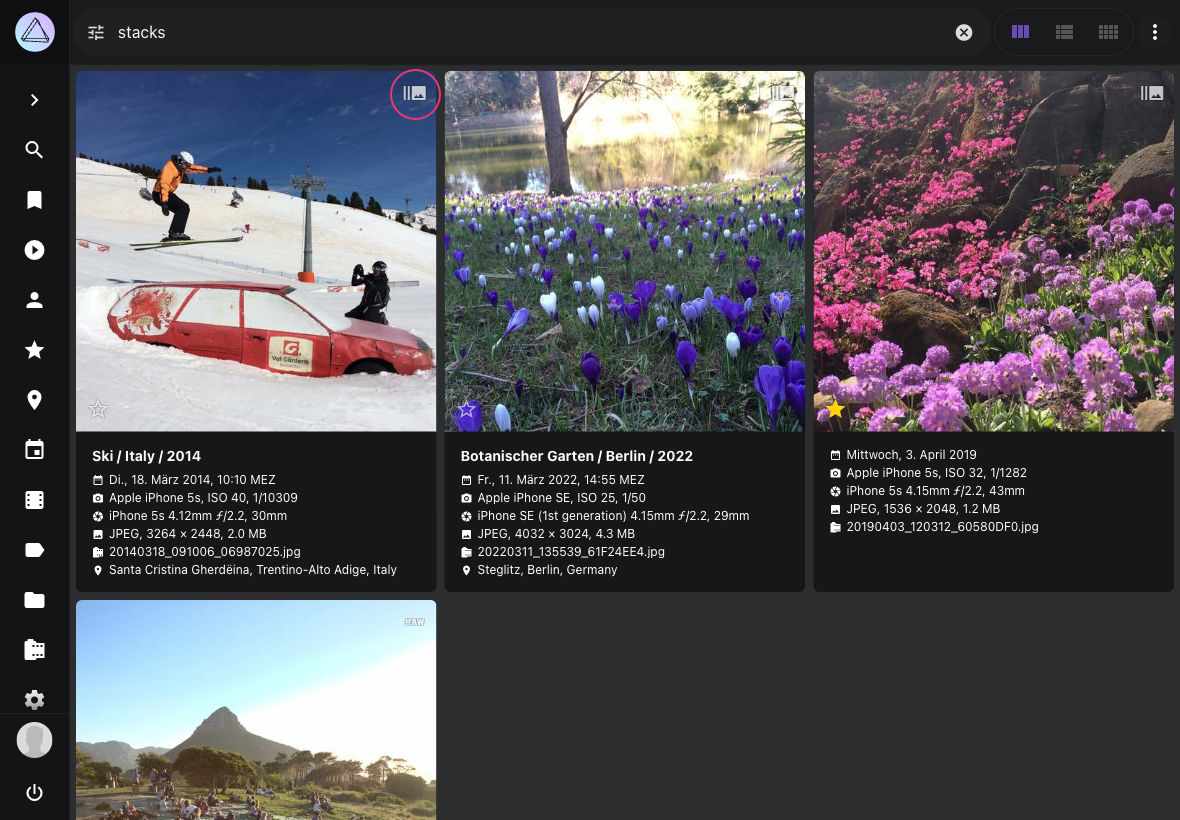
Task: Click lens info iPhone SE 4.15mm
Action: pos(613,516)
